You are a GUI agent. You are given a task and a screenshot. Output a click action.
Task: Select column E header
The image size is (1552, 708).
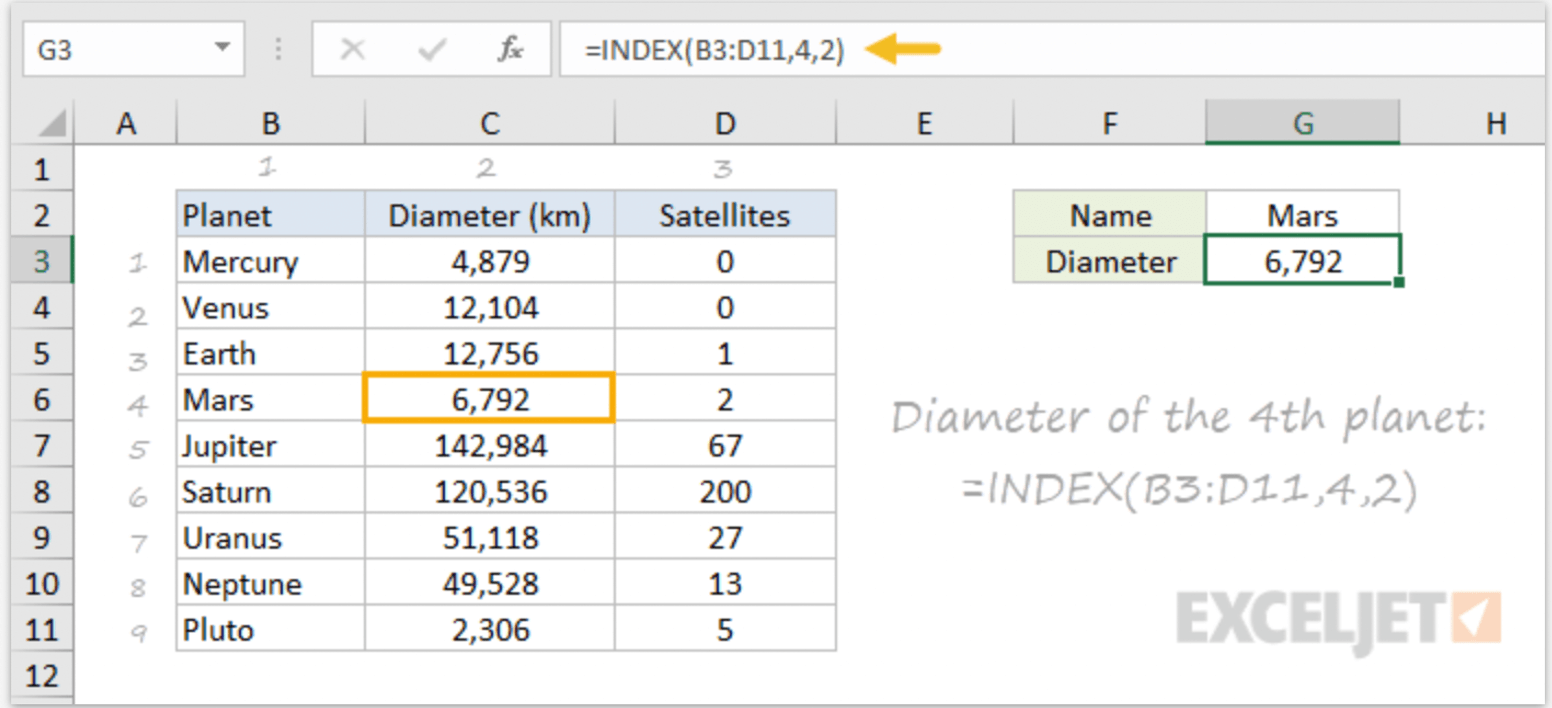924,123
